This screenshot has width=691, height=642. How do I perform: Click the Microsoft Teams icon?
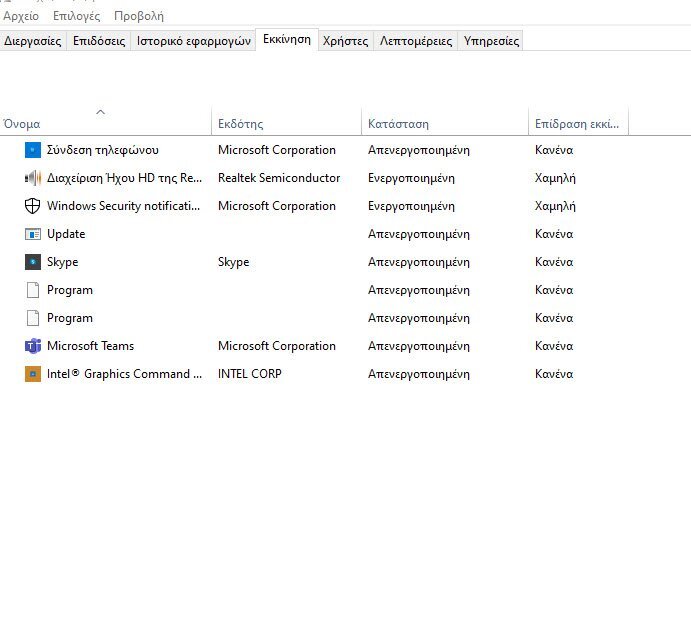33,346
